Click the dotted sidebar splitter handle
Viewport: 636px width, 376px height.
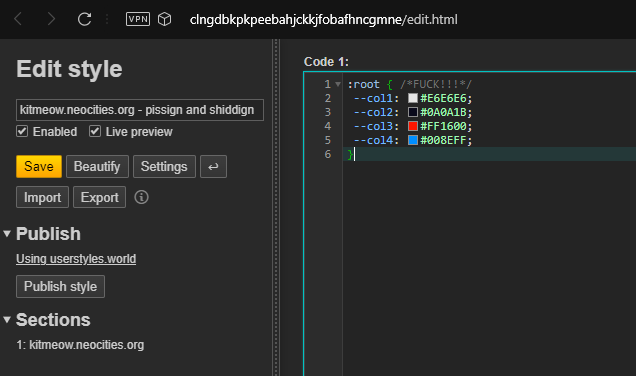[276, 207]
